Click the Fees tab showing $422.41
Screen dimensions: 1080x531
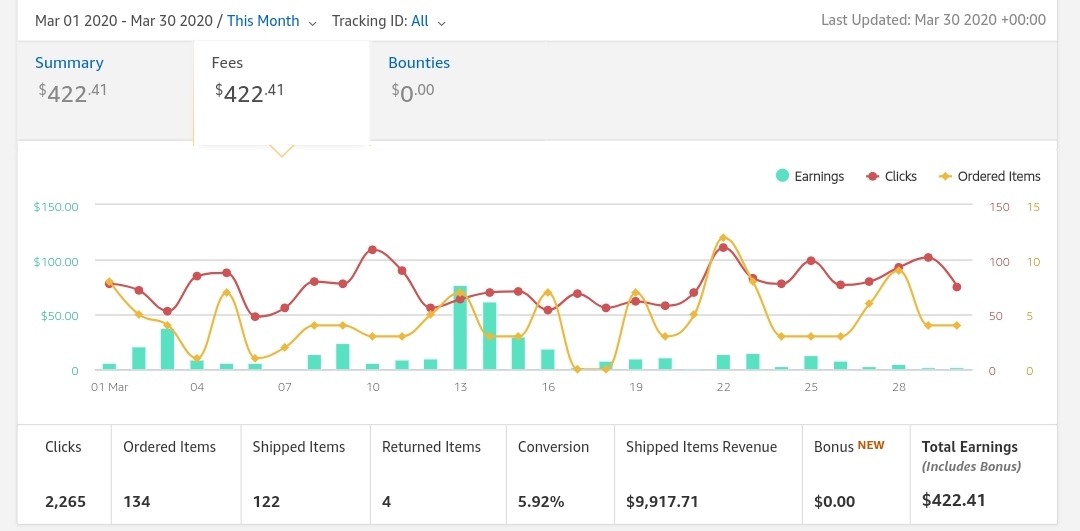point(281,82)
